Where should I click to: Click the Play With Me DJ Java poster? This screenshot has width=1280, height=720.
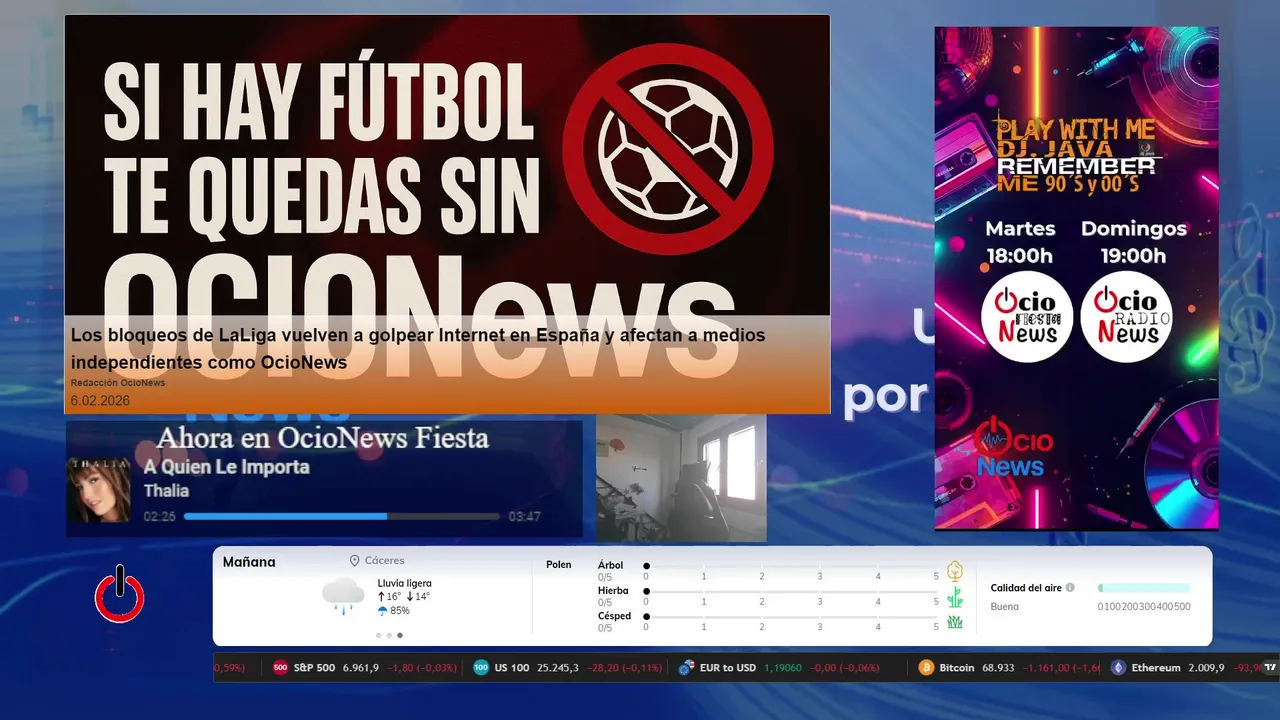pos(1077,278)
